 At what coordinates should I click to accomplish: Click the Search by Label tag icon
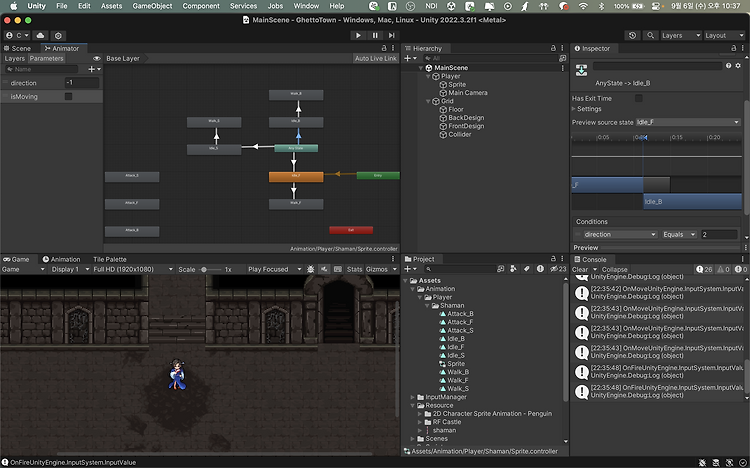click(526, 269)
